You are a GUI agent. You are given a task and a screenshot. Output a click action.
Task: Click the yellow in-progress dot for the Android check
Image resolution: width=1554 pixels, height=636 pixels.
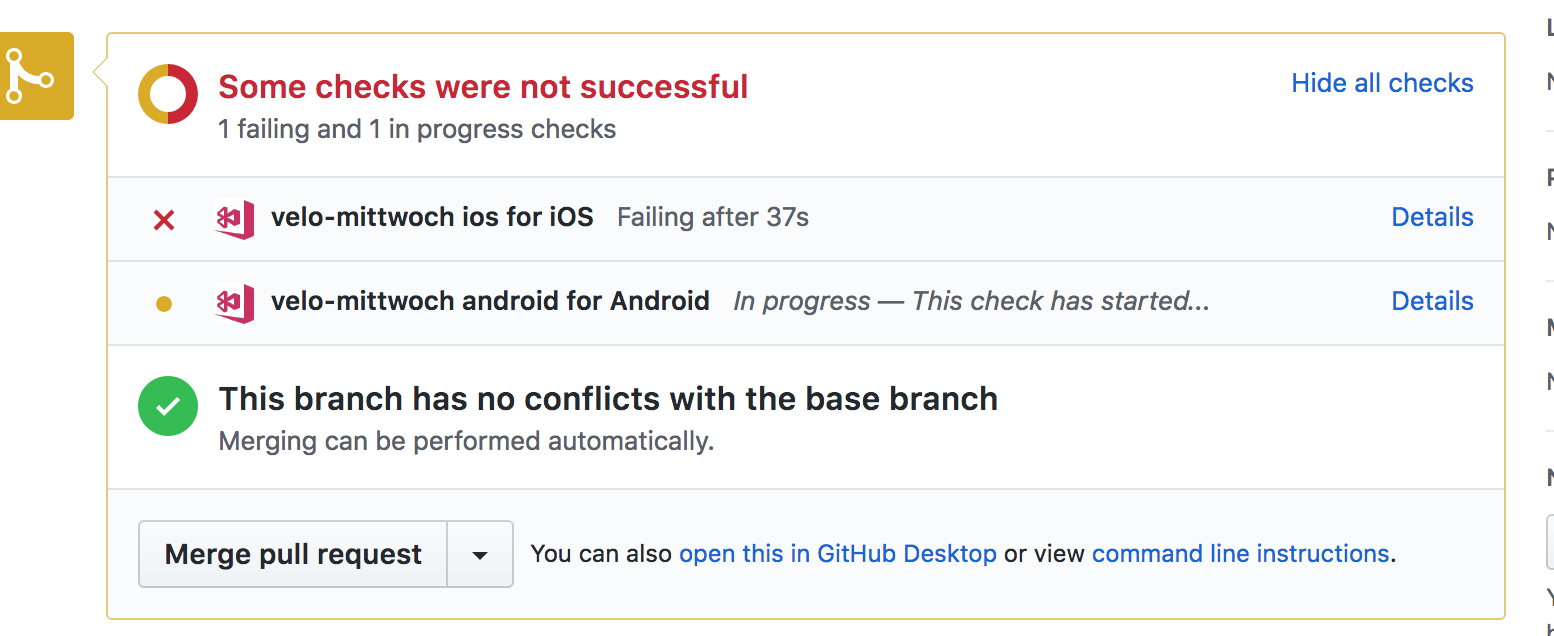[x=163, y=302]
